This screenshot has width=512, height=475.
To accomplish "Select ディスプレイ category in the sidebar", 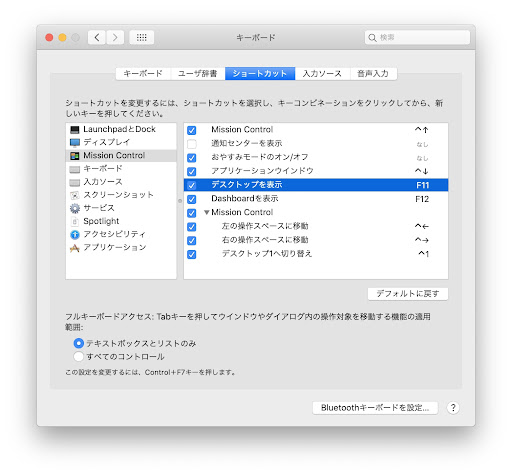I will coord(121,142).
